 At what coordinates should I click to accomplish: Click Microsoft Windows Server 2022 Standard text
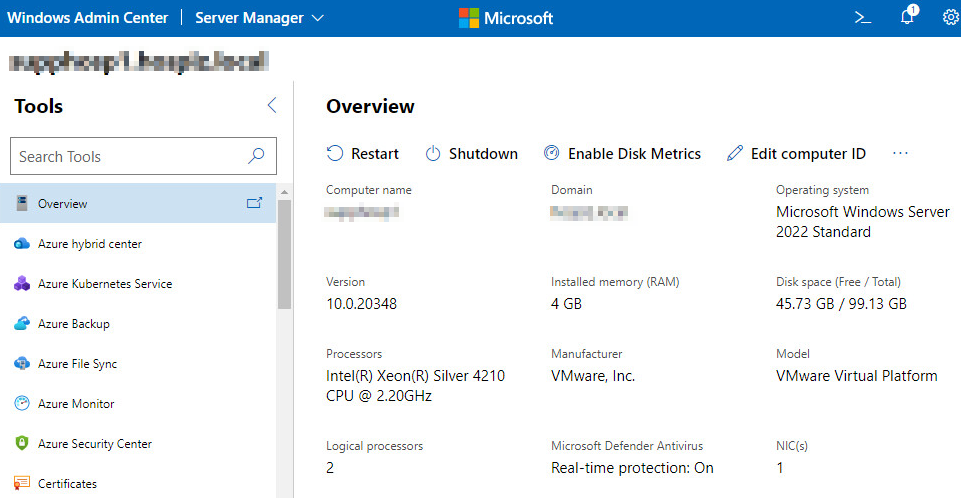click(862, 222)
